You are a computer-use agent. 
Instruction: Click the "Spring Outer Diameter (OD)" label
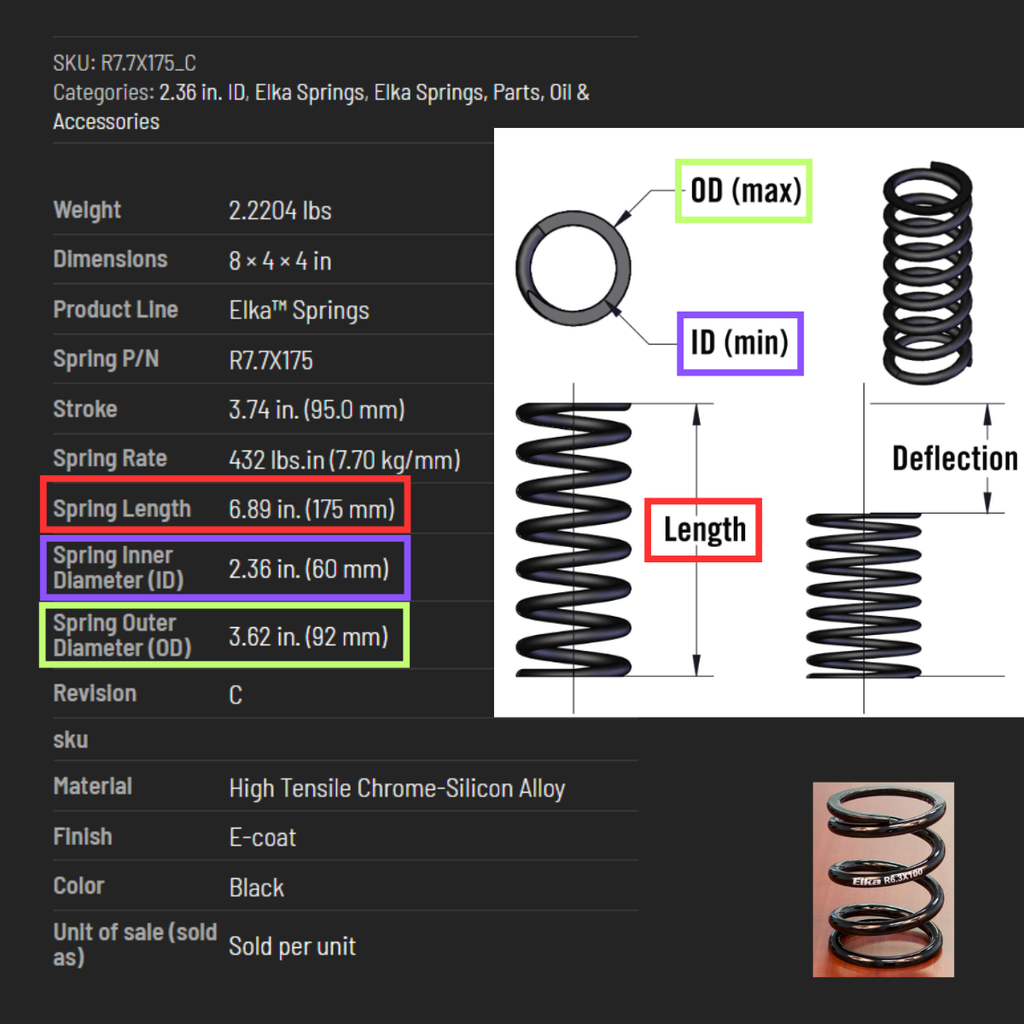(x=122, y=635)
